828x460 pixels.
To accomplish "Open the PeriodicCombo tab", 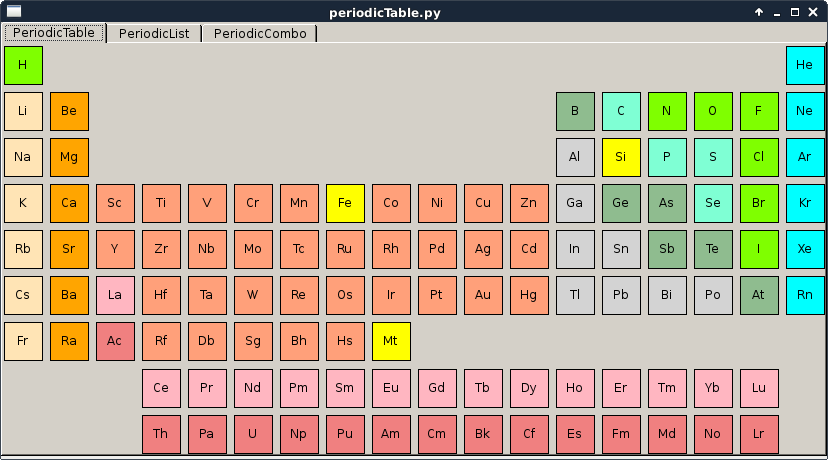I will 260,33.
